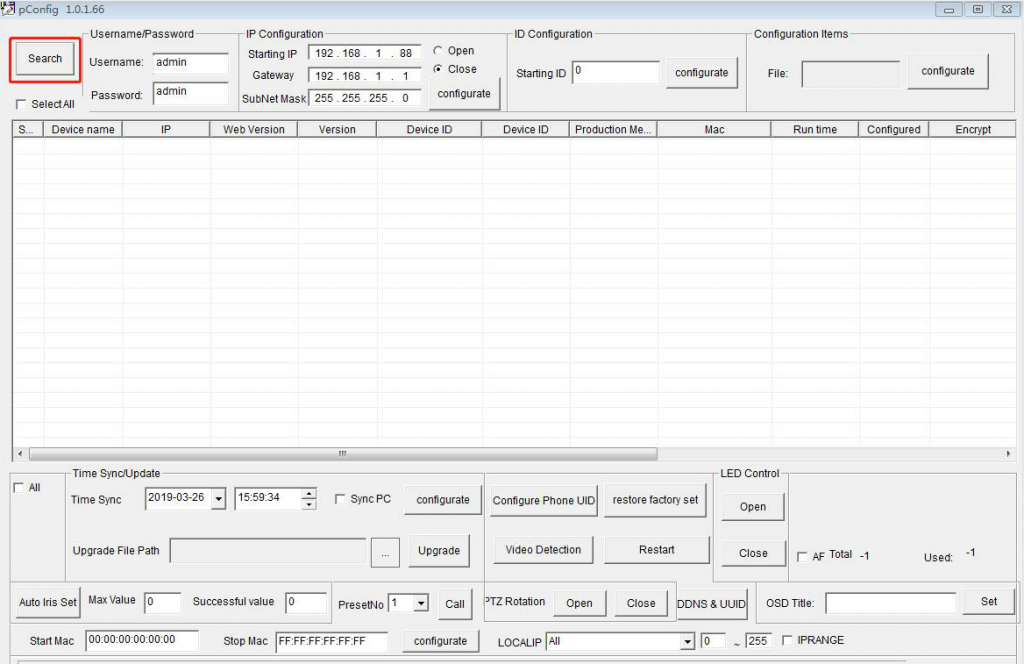Click restore factory set button
The height and width of the screenshot is (664, 1024).
(x=655, y=499)
